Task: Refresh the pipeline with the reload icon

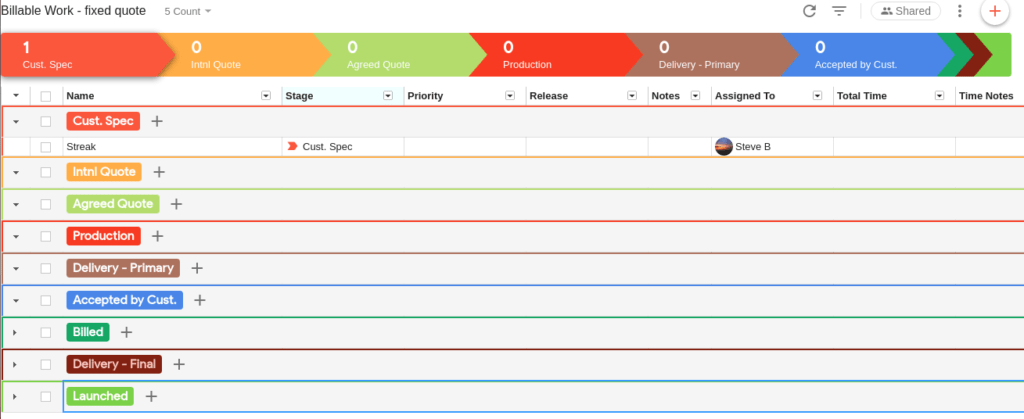Action: (809, 11)
